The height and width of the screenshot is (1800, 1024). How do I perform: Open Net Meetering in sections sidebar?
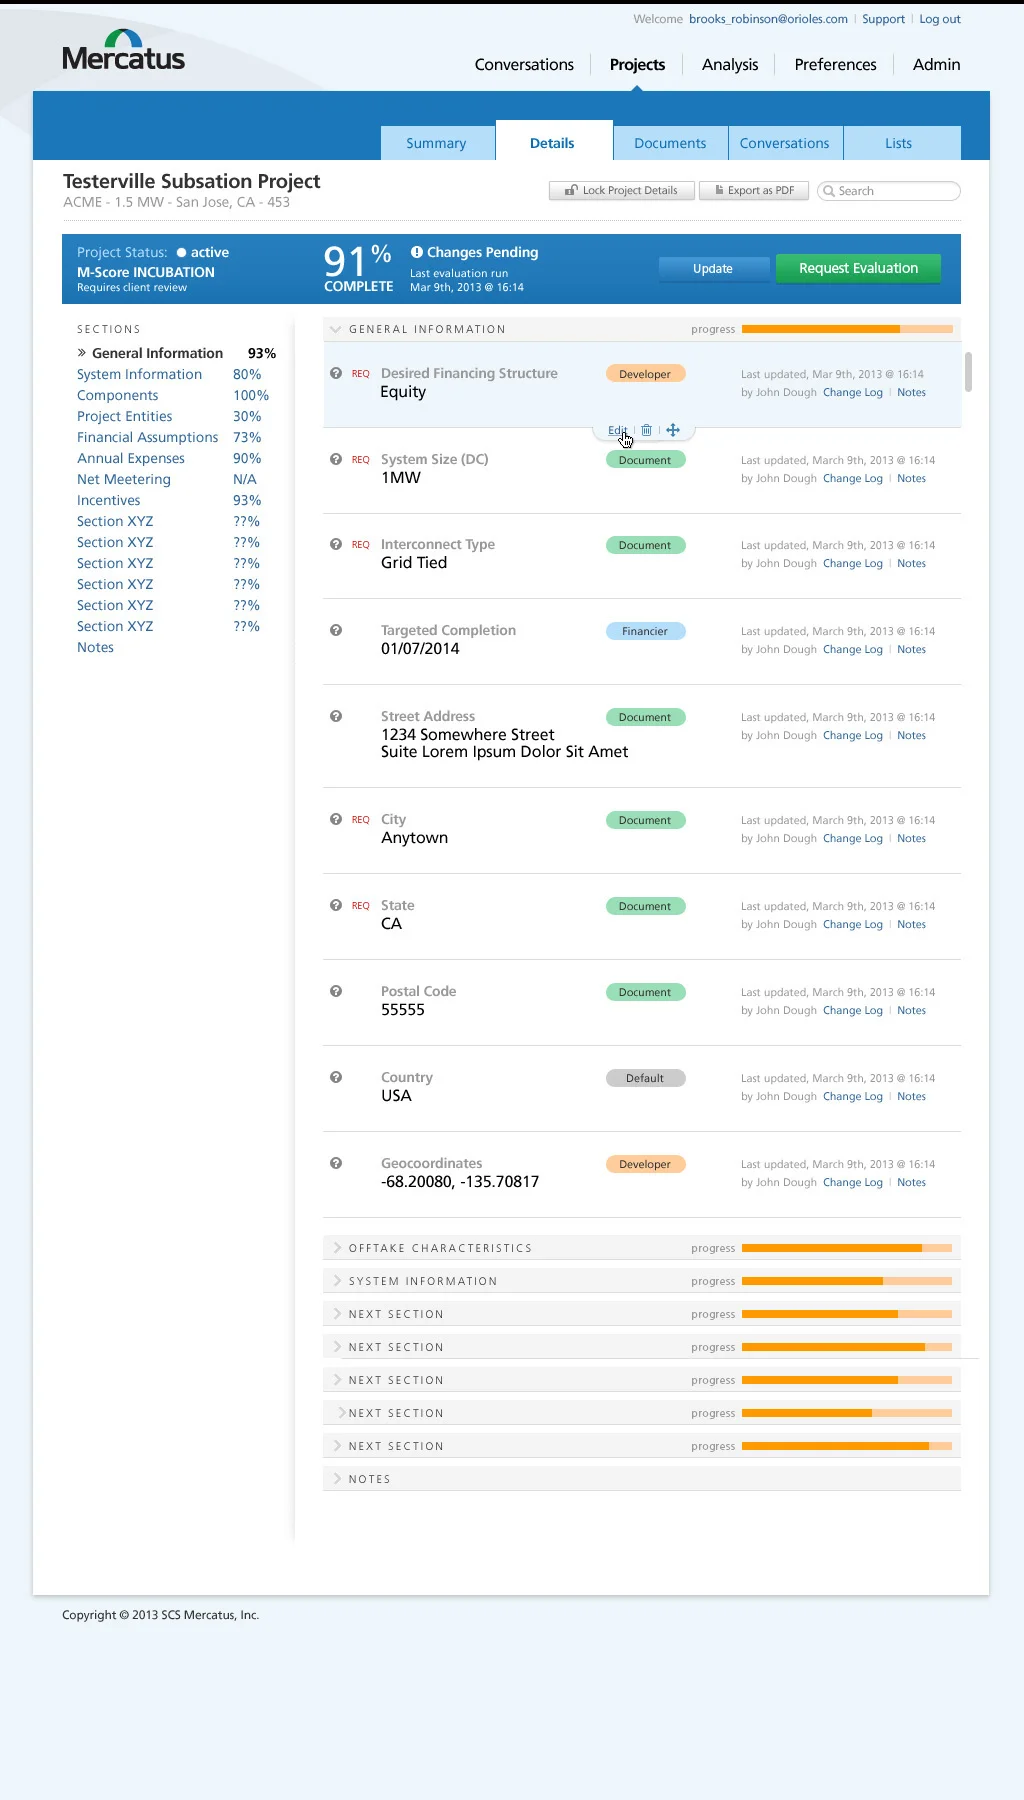point(124,479)
